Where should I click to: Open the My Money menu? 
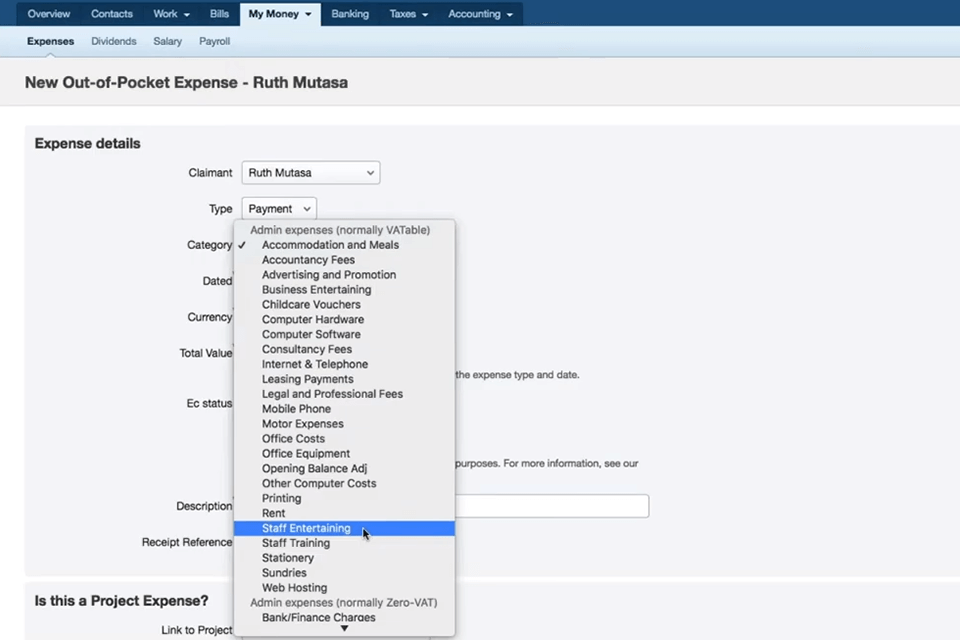[273, 14]
